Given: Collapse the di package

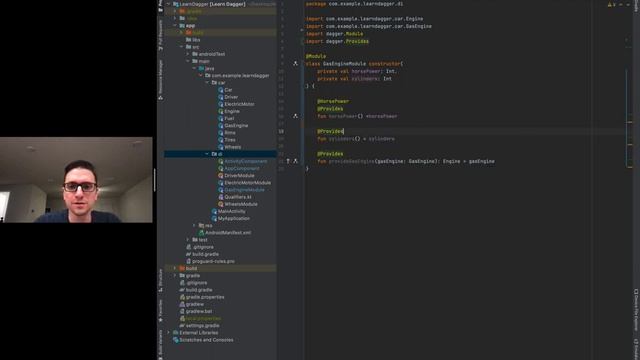Looking at the screenshot, I should [x=207, y=154].
